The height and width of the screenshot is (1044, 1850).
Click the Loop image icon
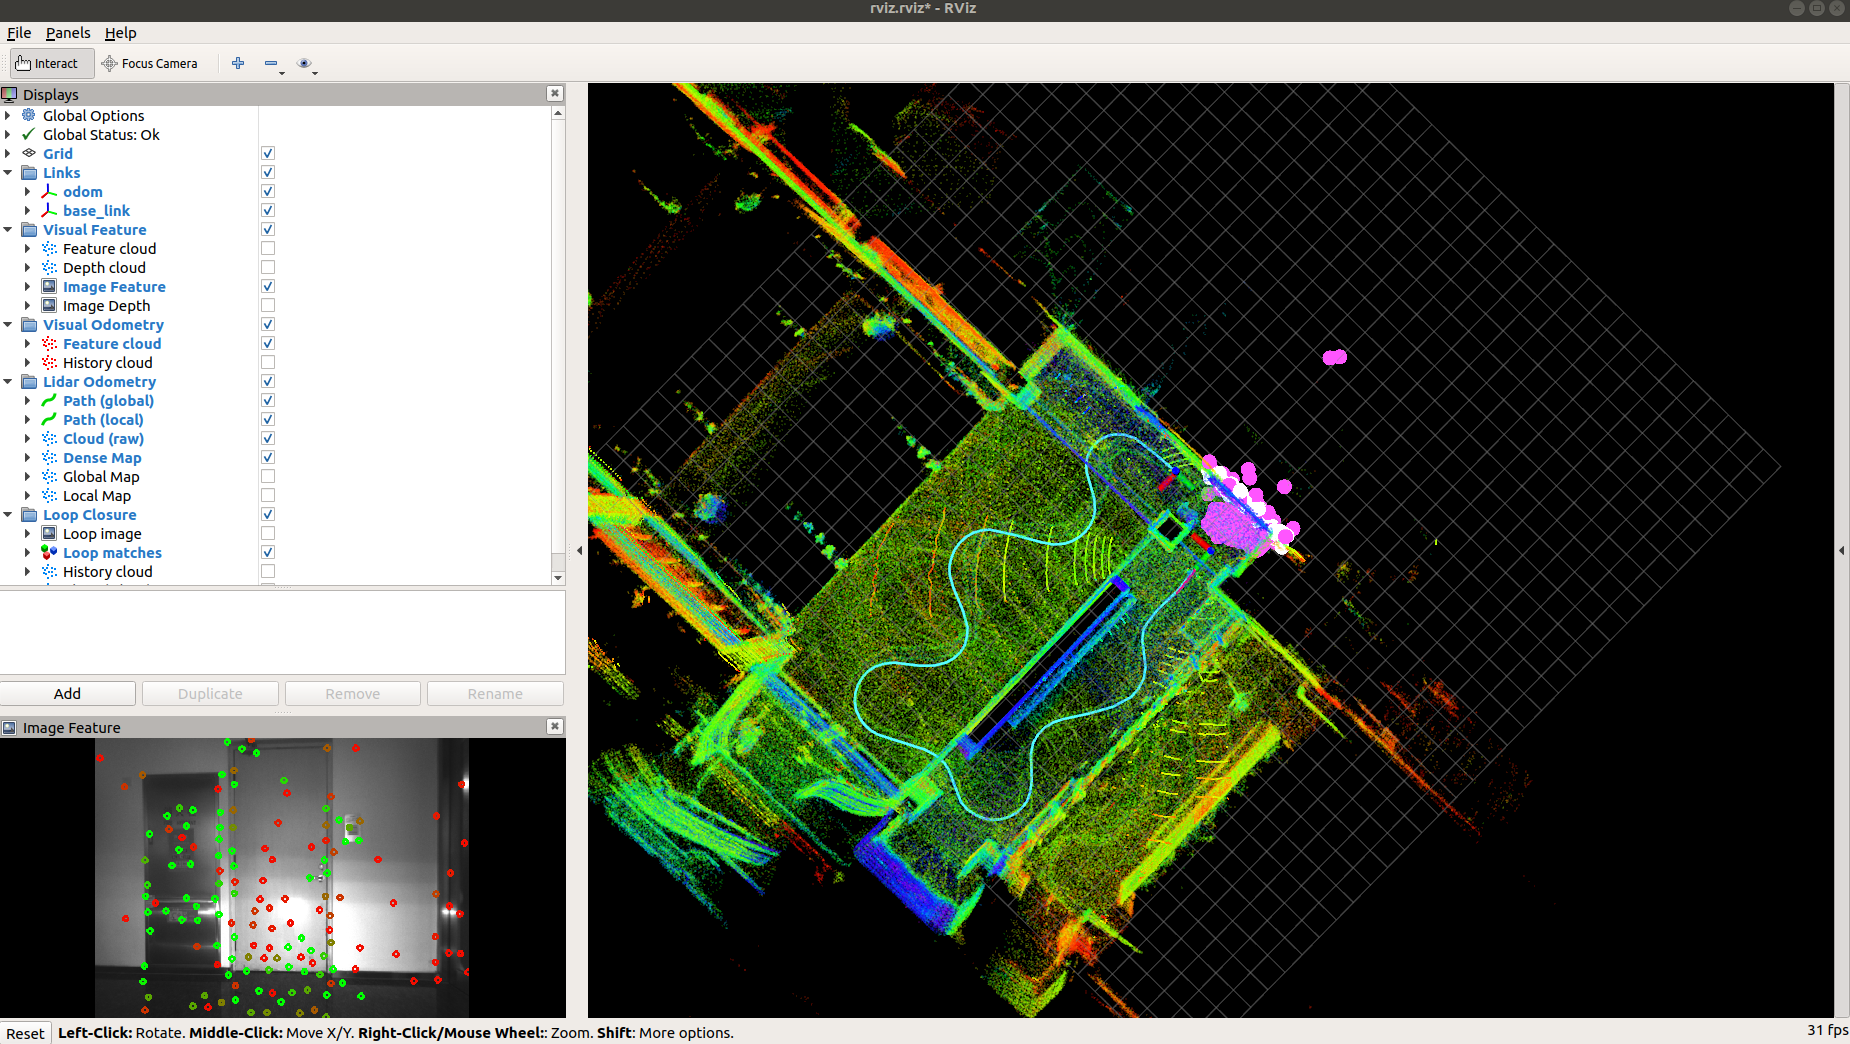tap(49, 533)
